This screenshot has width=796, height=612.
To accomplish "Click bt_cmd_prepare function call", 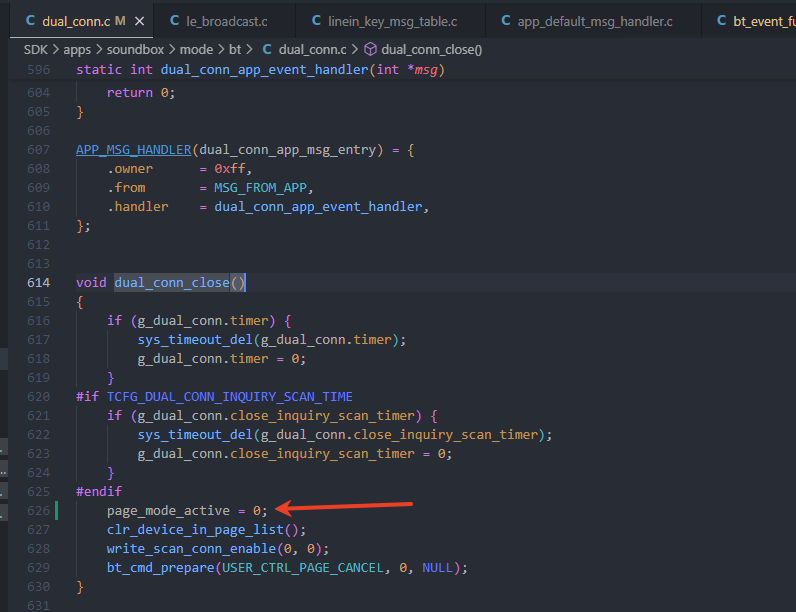I will (x=160, y=567).
